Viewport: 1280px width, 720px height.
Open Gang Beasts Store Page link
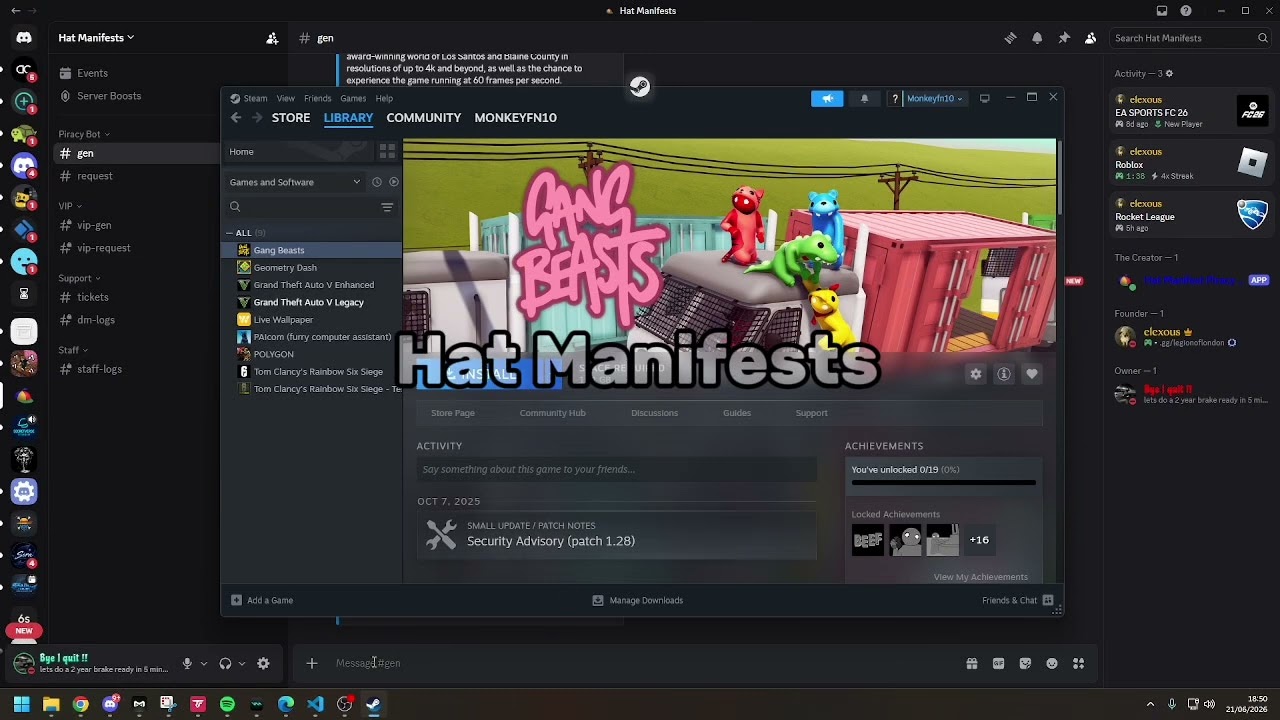[453, 413]
